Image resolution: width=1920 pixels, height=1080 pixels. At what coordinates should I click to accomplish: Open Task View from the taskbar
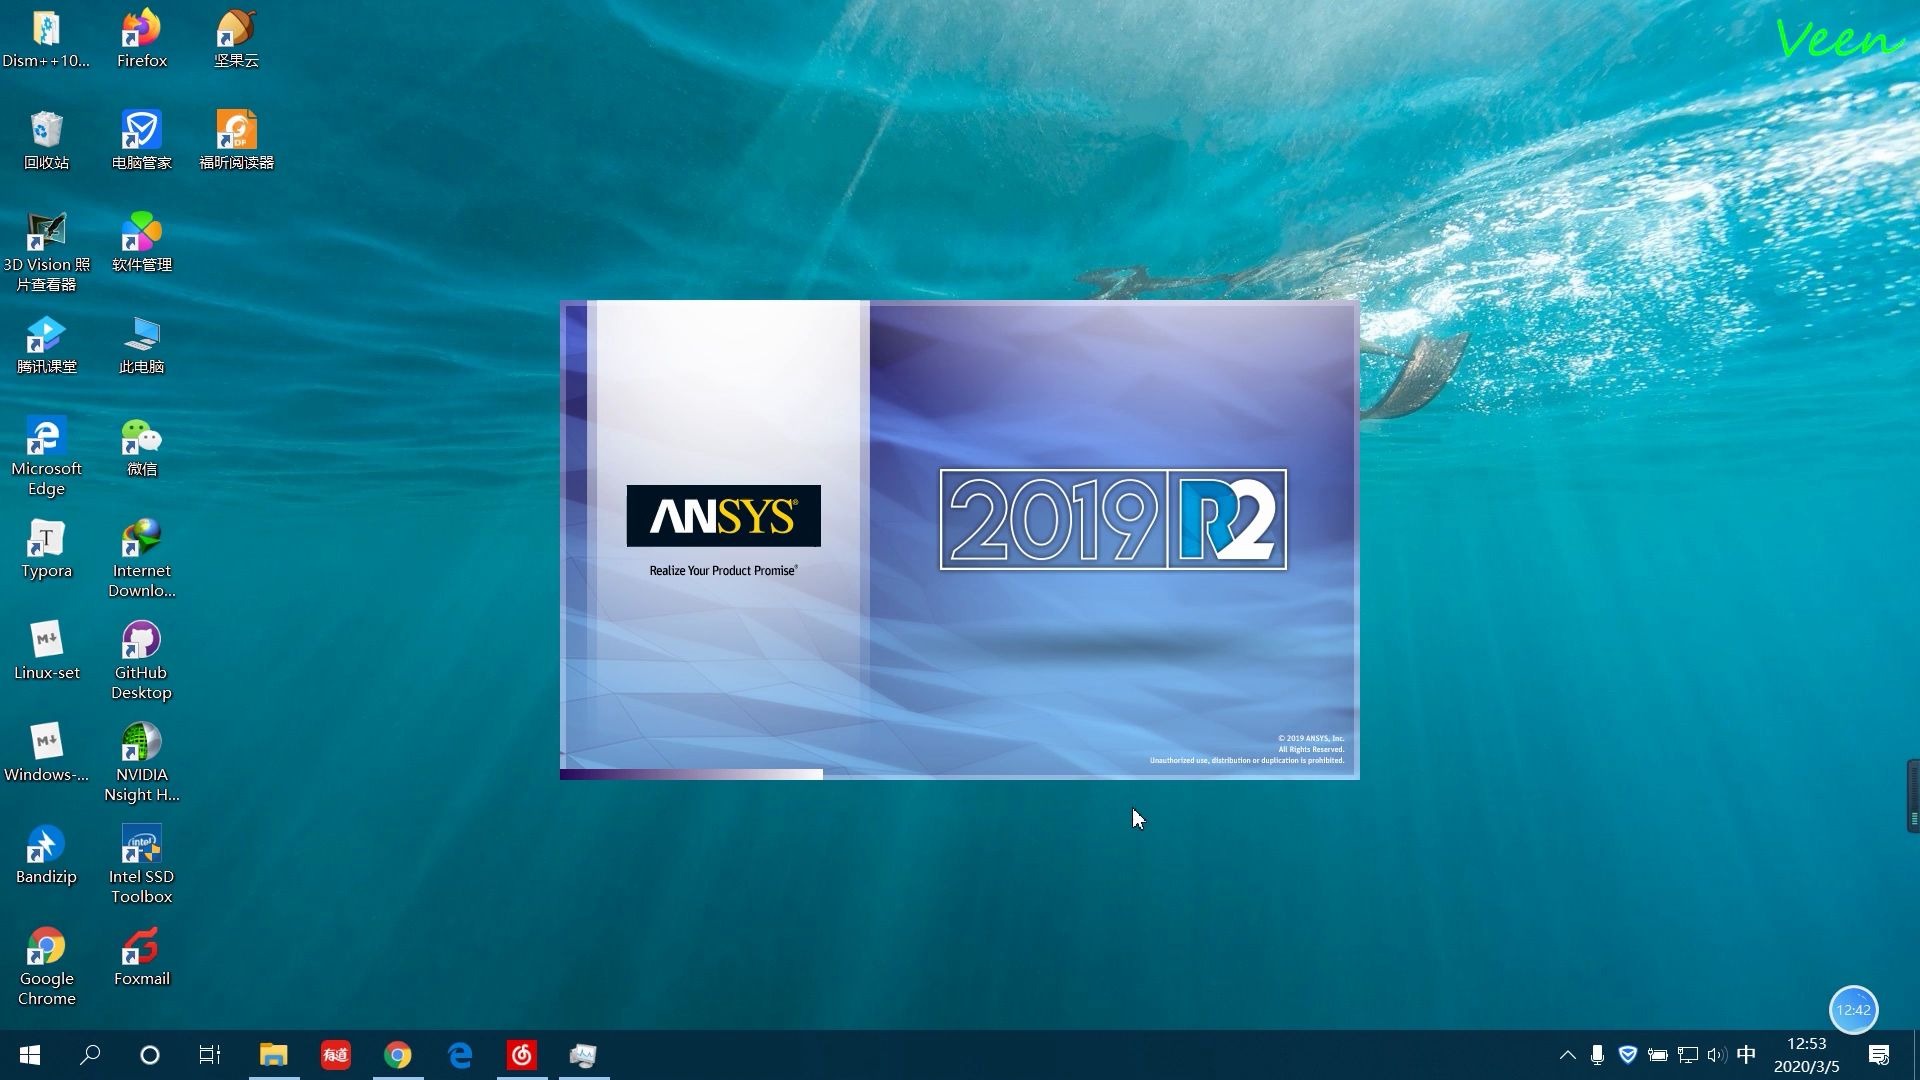(209, 1054)
